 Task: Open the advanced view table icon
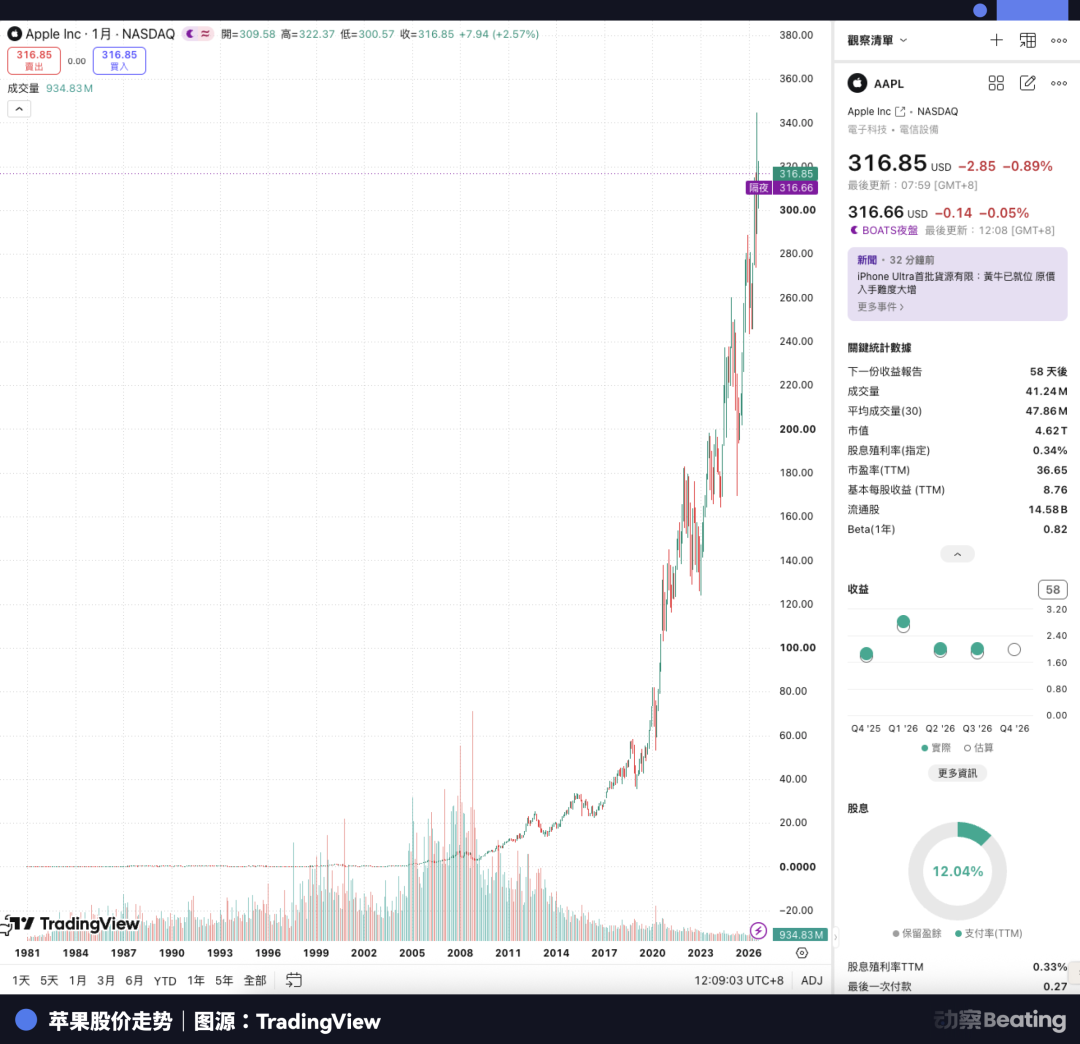[x=1027, y=41]
